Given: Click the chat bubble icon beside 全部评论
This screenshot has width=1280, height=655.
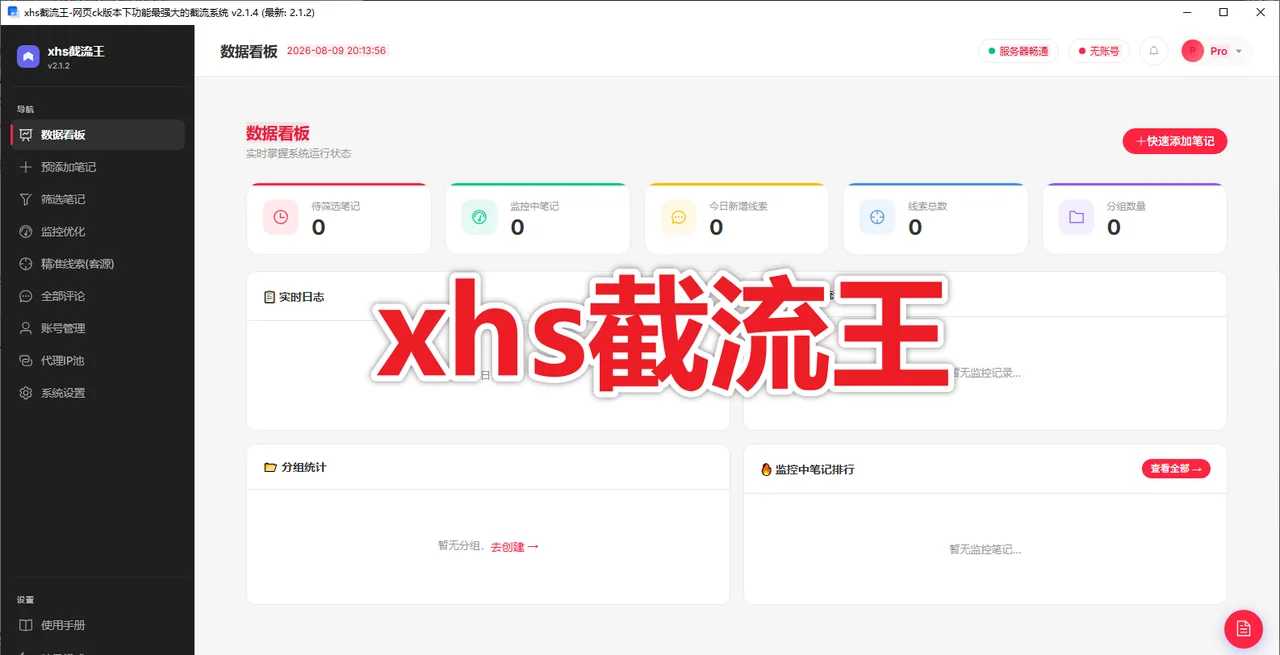Looking at the screenshot, I should point(26,296).
